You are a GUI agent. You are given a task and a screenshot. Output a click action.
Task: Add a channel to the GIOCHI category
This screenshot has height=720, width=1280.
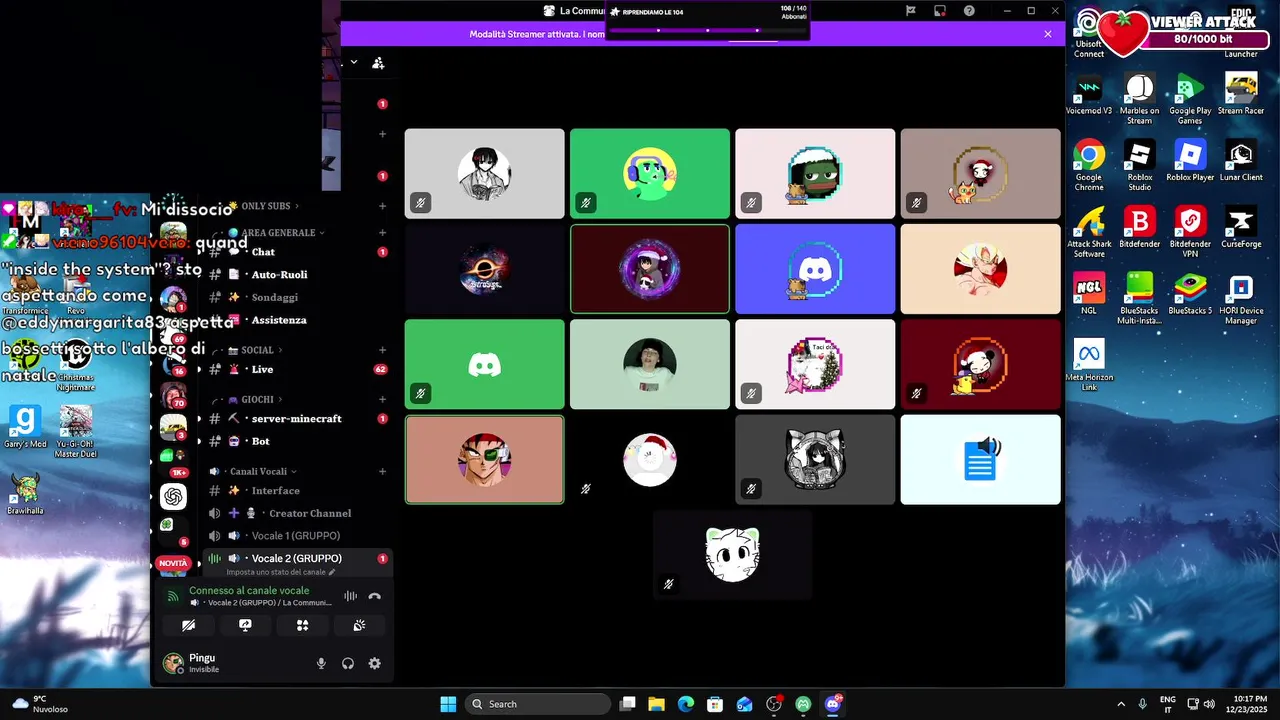382,399
